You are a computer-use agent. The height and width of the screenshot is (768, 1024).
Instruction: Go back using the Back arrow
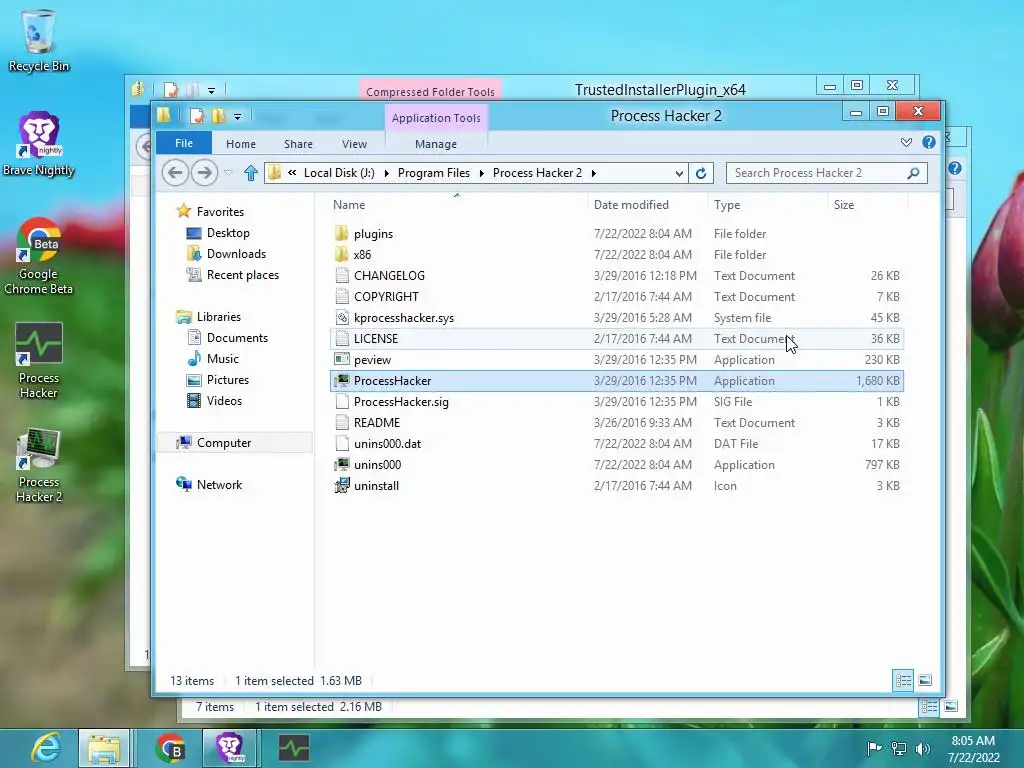pos(174,173)
